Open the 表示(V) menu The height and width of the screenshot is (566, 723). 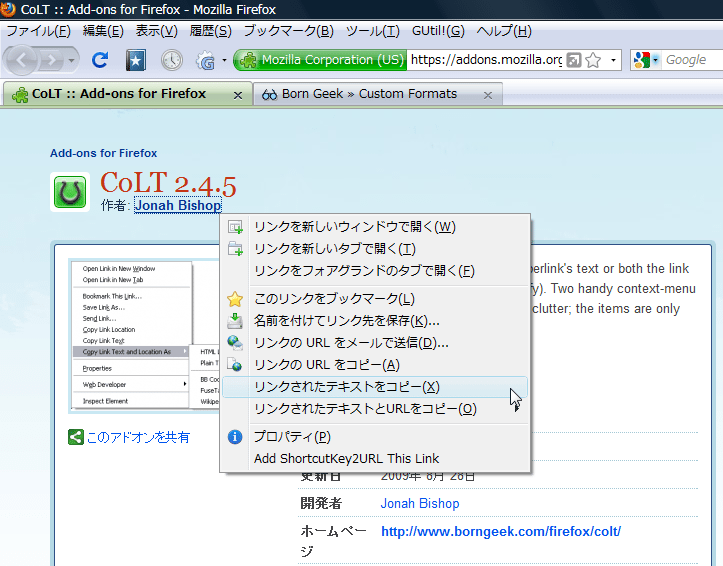click(x=157, y=31)
